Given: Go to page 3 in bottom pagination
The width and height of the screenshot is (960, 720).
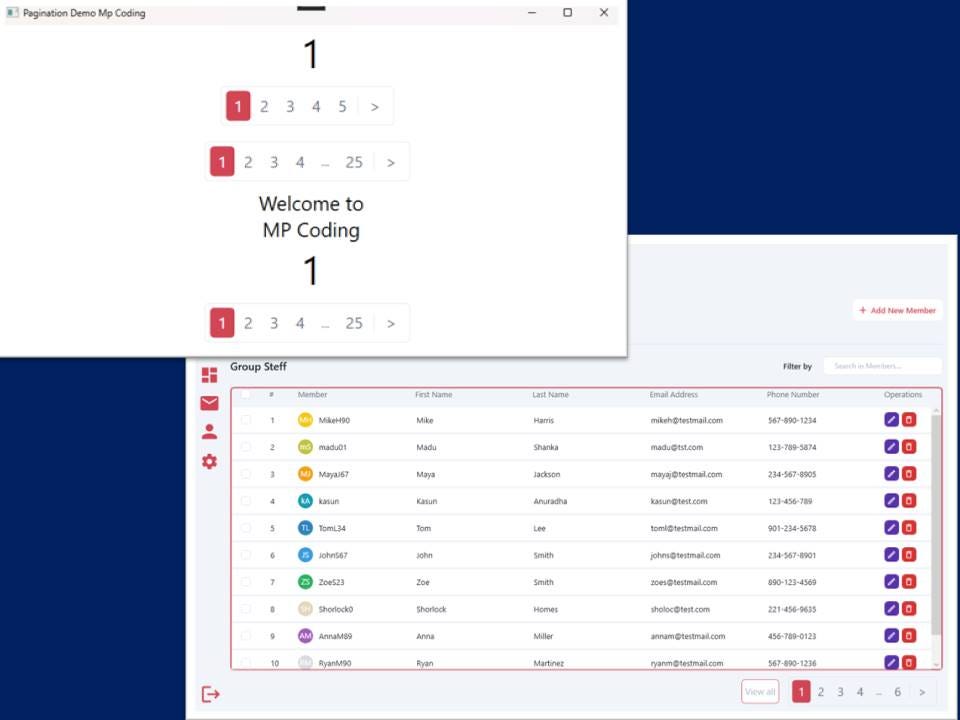Looking at the screenshot, I should [x=840, y=691].
